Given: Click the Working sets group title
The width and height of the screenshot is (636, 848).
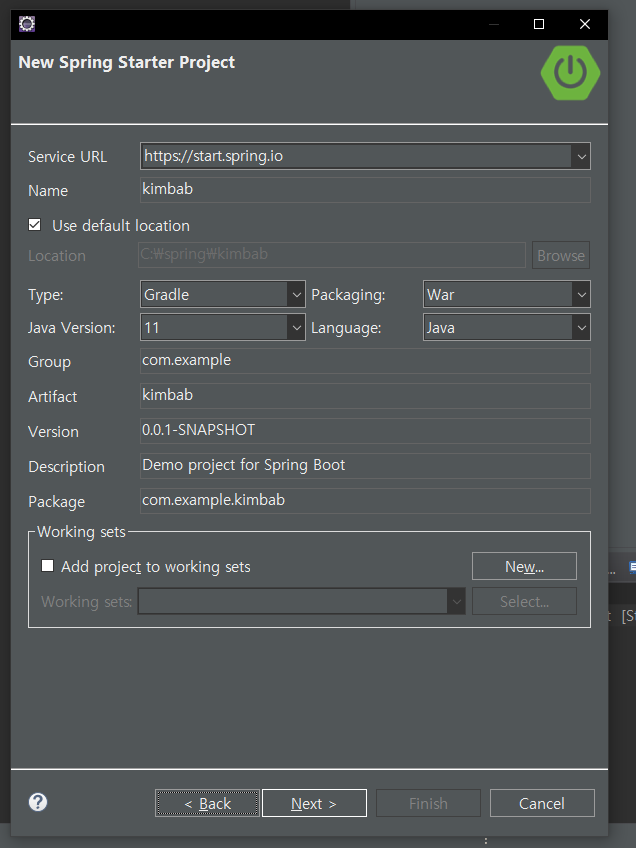Looking at the screenshot, I should coord(81,532).
